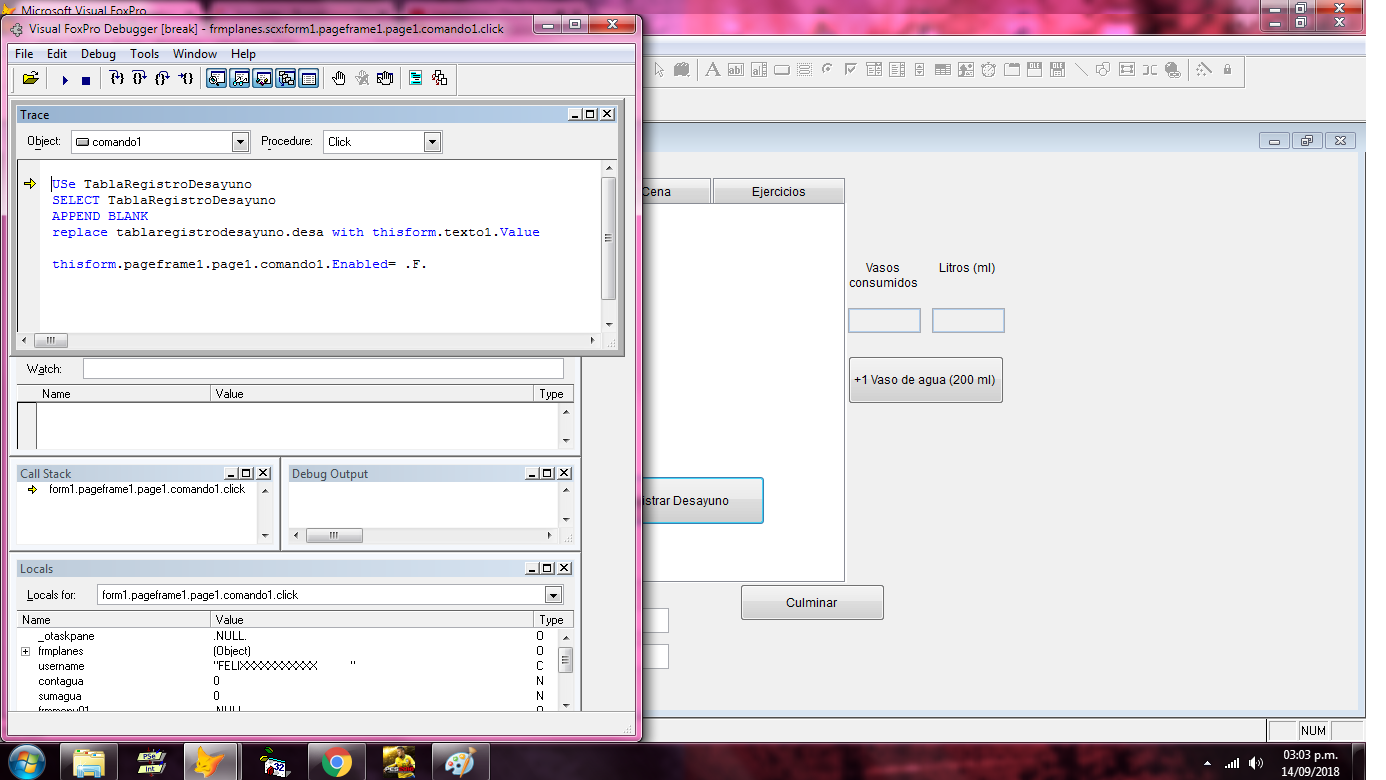
Task: Select the Command Button control tool
Action: [x=782, y=69]
